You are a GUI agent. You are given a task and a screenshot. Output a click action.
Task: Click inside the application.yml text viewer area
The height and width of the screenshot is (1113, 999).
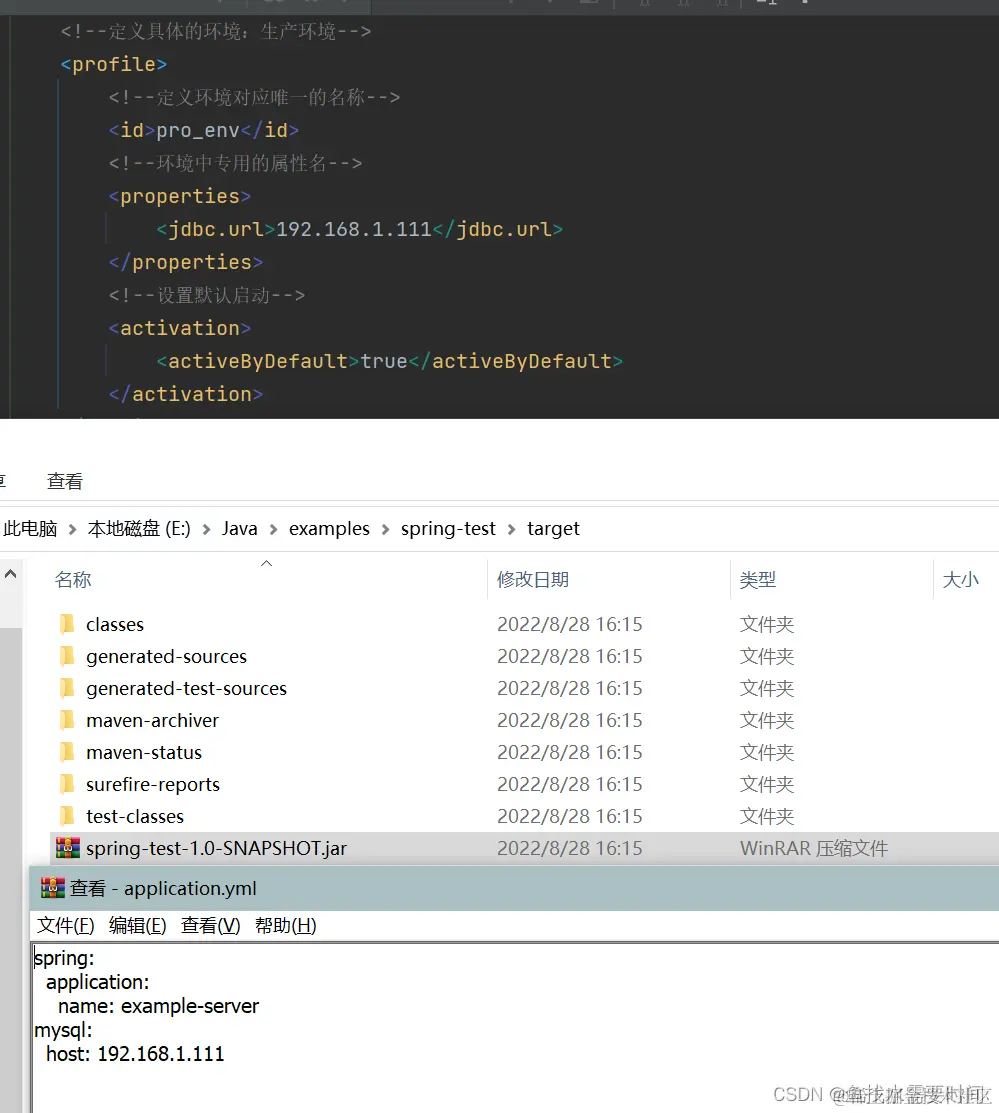click(x=515, y=1028)
